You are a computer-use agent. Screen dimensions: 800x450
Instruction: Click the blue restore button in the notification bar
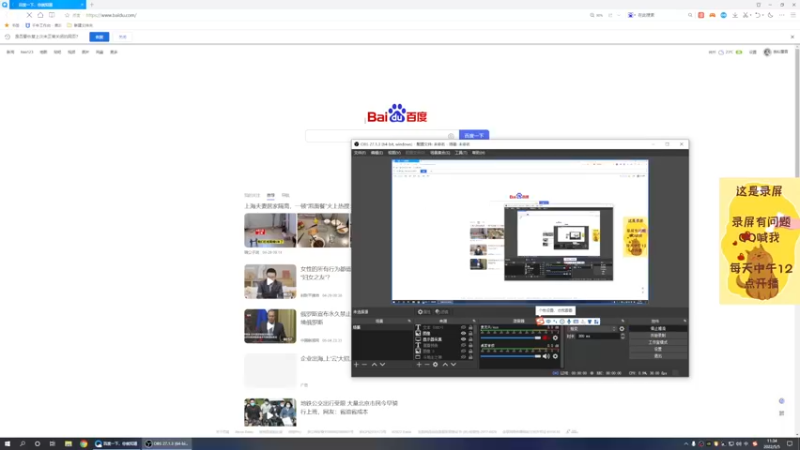(99, 37)
